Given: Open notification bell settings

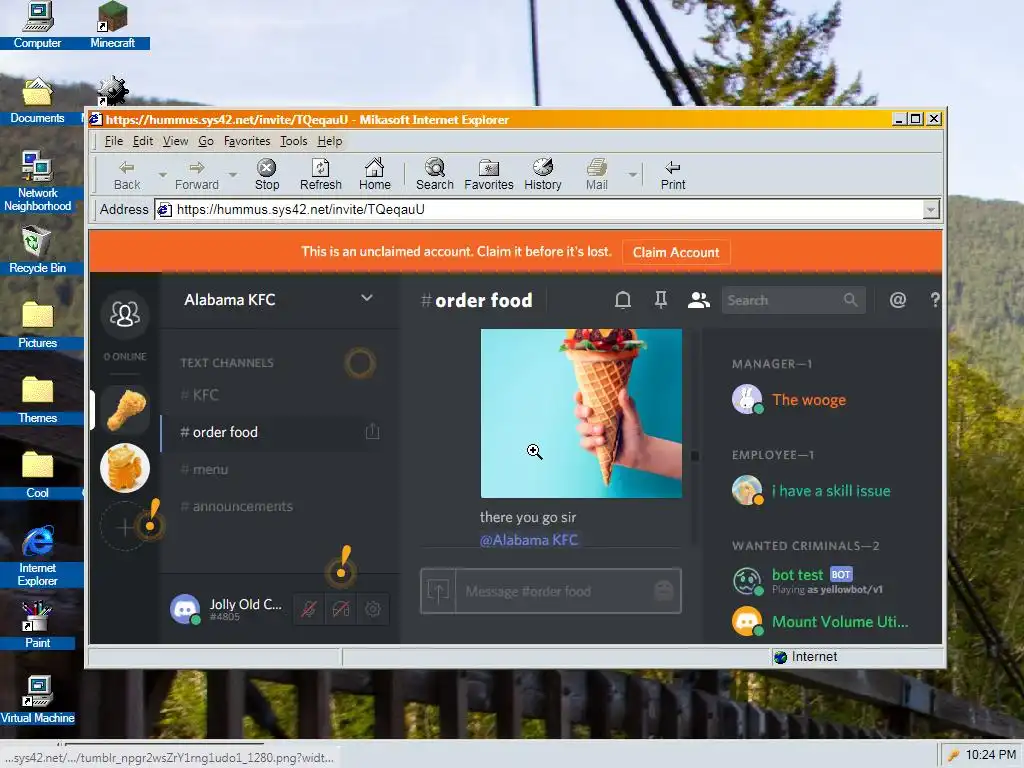Looking at the screenshot, I should click(x=622, y=300).
